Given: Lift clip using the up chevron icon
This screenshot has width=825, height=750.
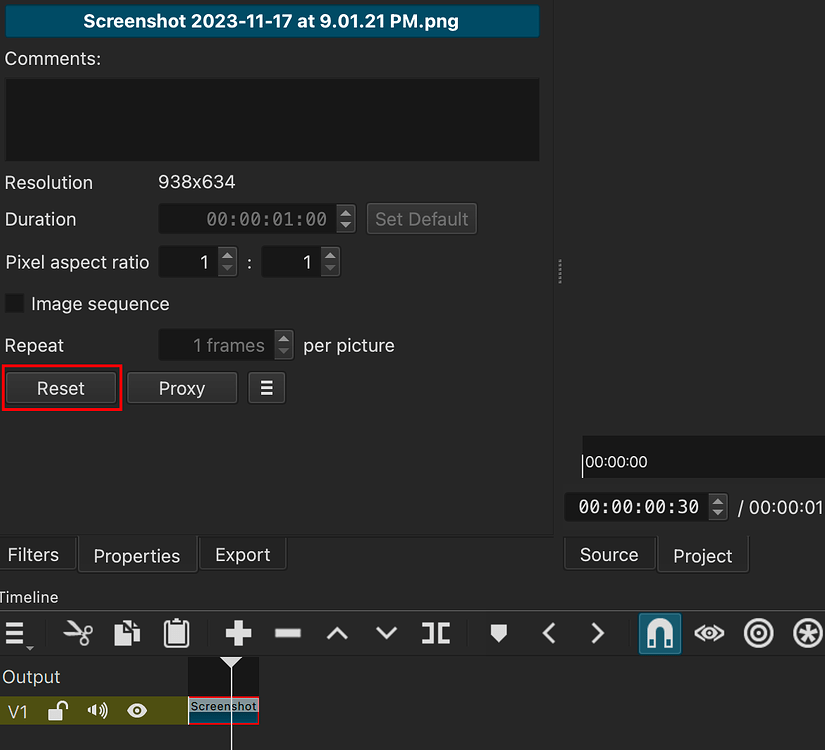Looking at the screenshot, I should [337, 633].
